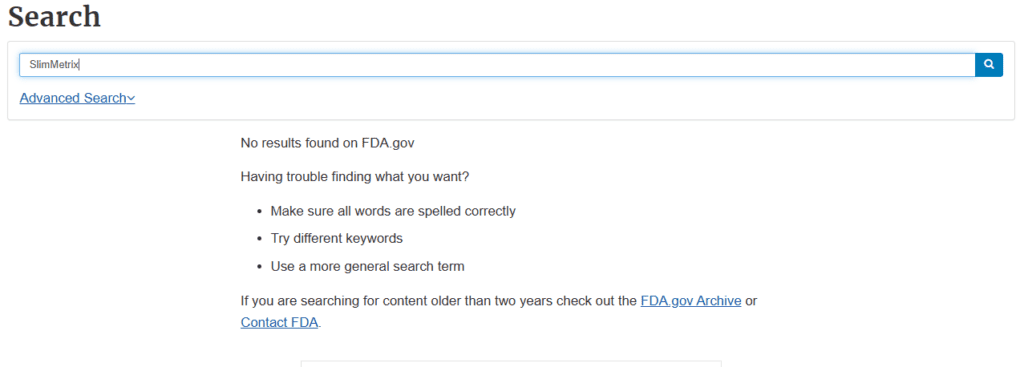Expand the Advanced Search chevron arrow
1024x367 pixels.
click(x=131, y=99)
